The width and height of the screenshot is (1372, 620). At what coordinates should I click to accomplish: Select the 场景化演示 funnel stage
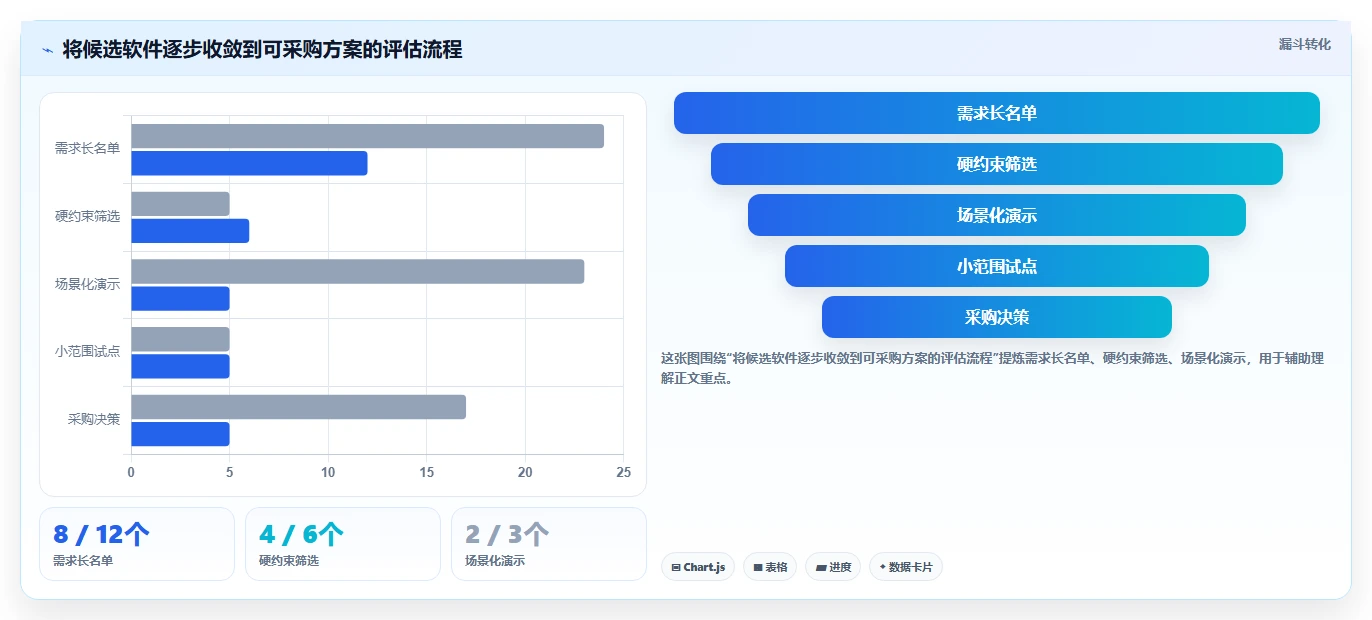(997, 215)
